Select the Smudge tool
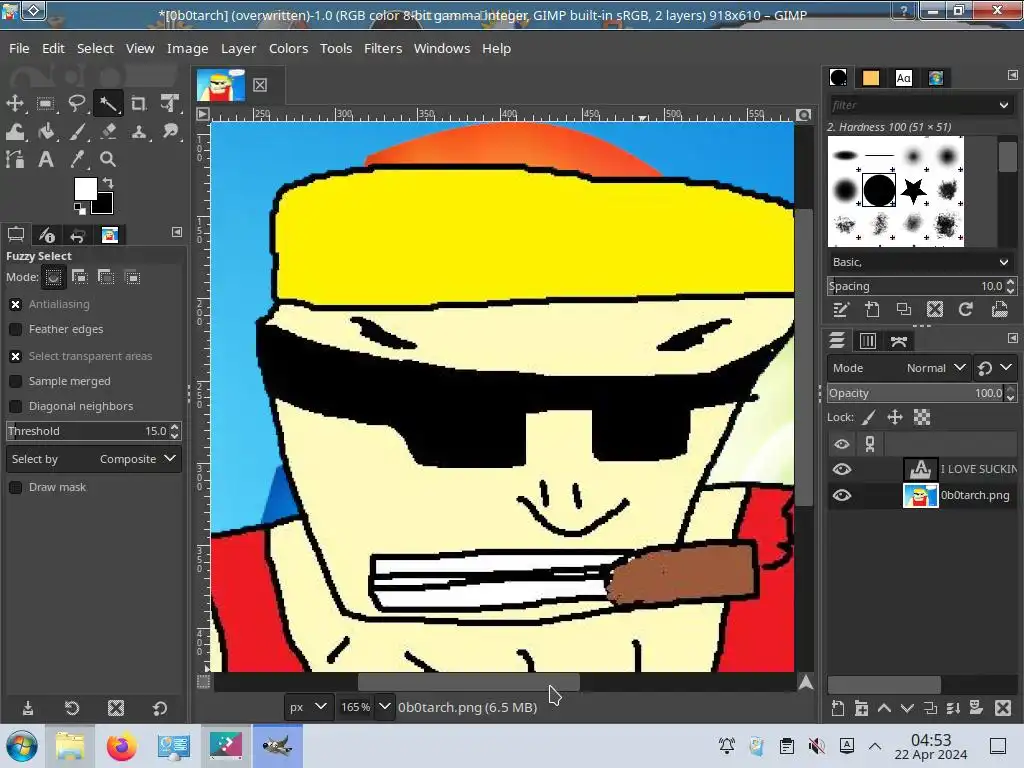 170,132
